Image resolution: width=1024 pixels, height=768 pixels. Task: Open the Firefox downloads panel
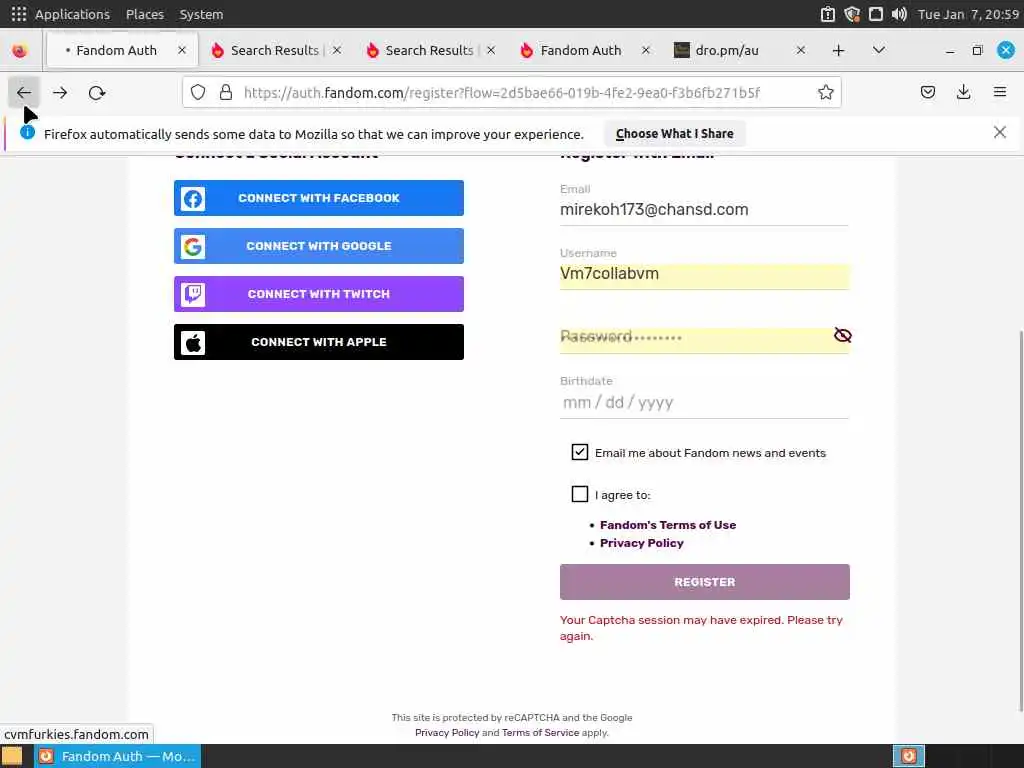coord(963,93)
